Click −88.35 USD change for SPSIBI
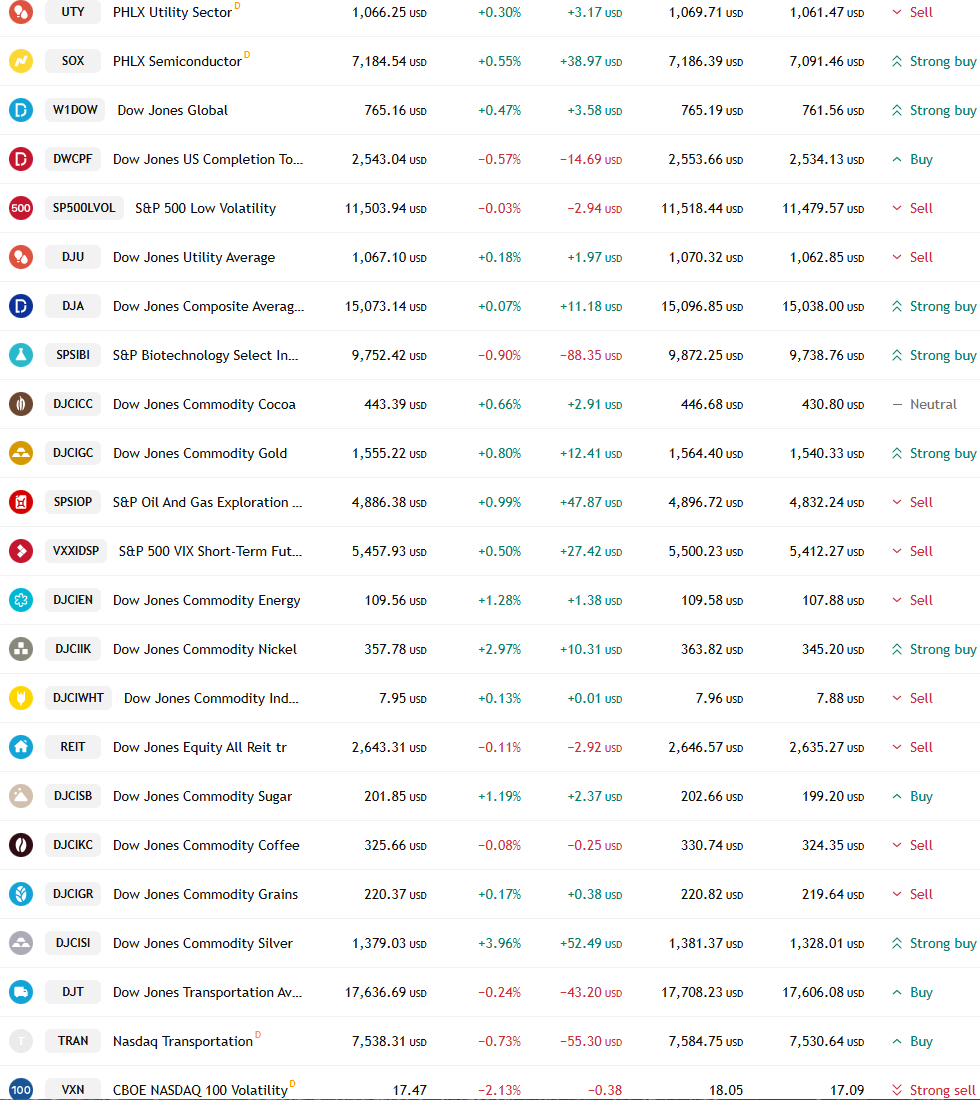This screenshot has height=1100, width=980. click(x=591, y=356)
